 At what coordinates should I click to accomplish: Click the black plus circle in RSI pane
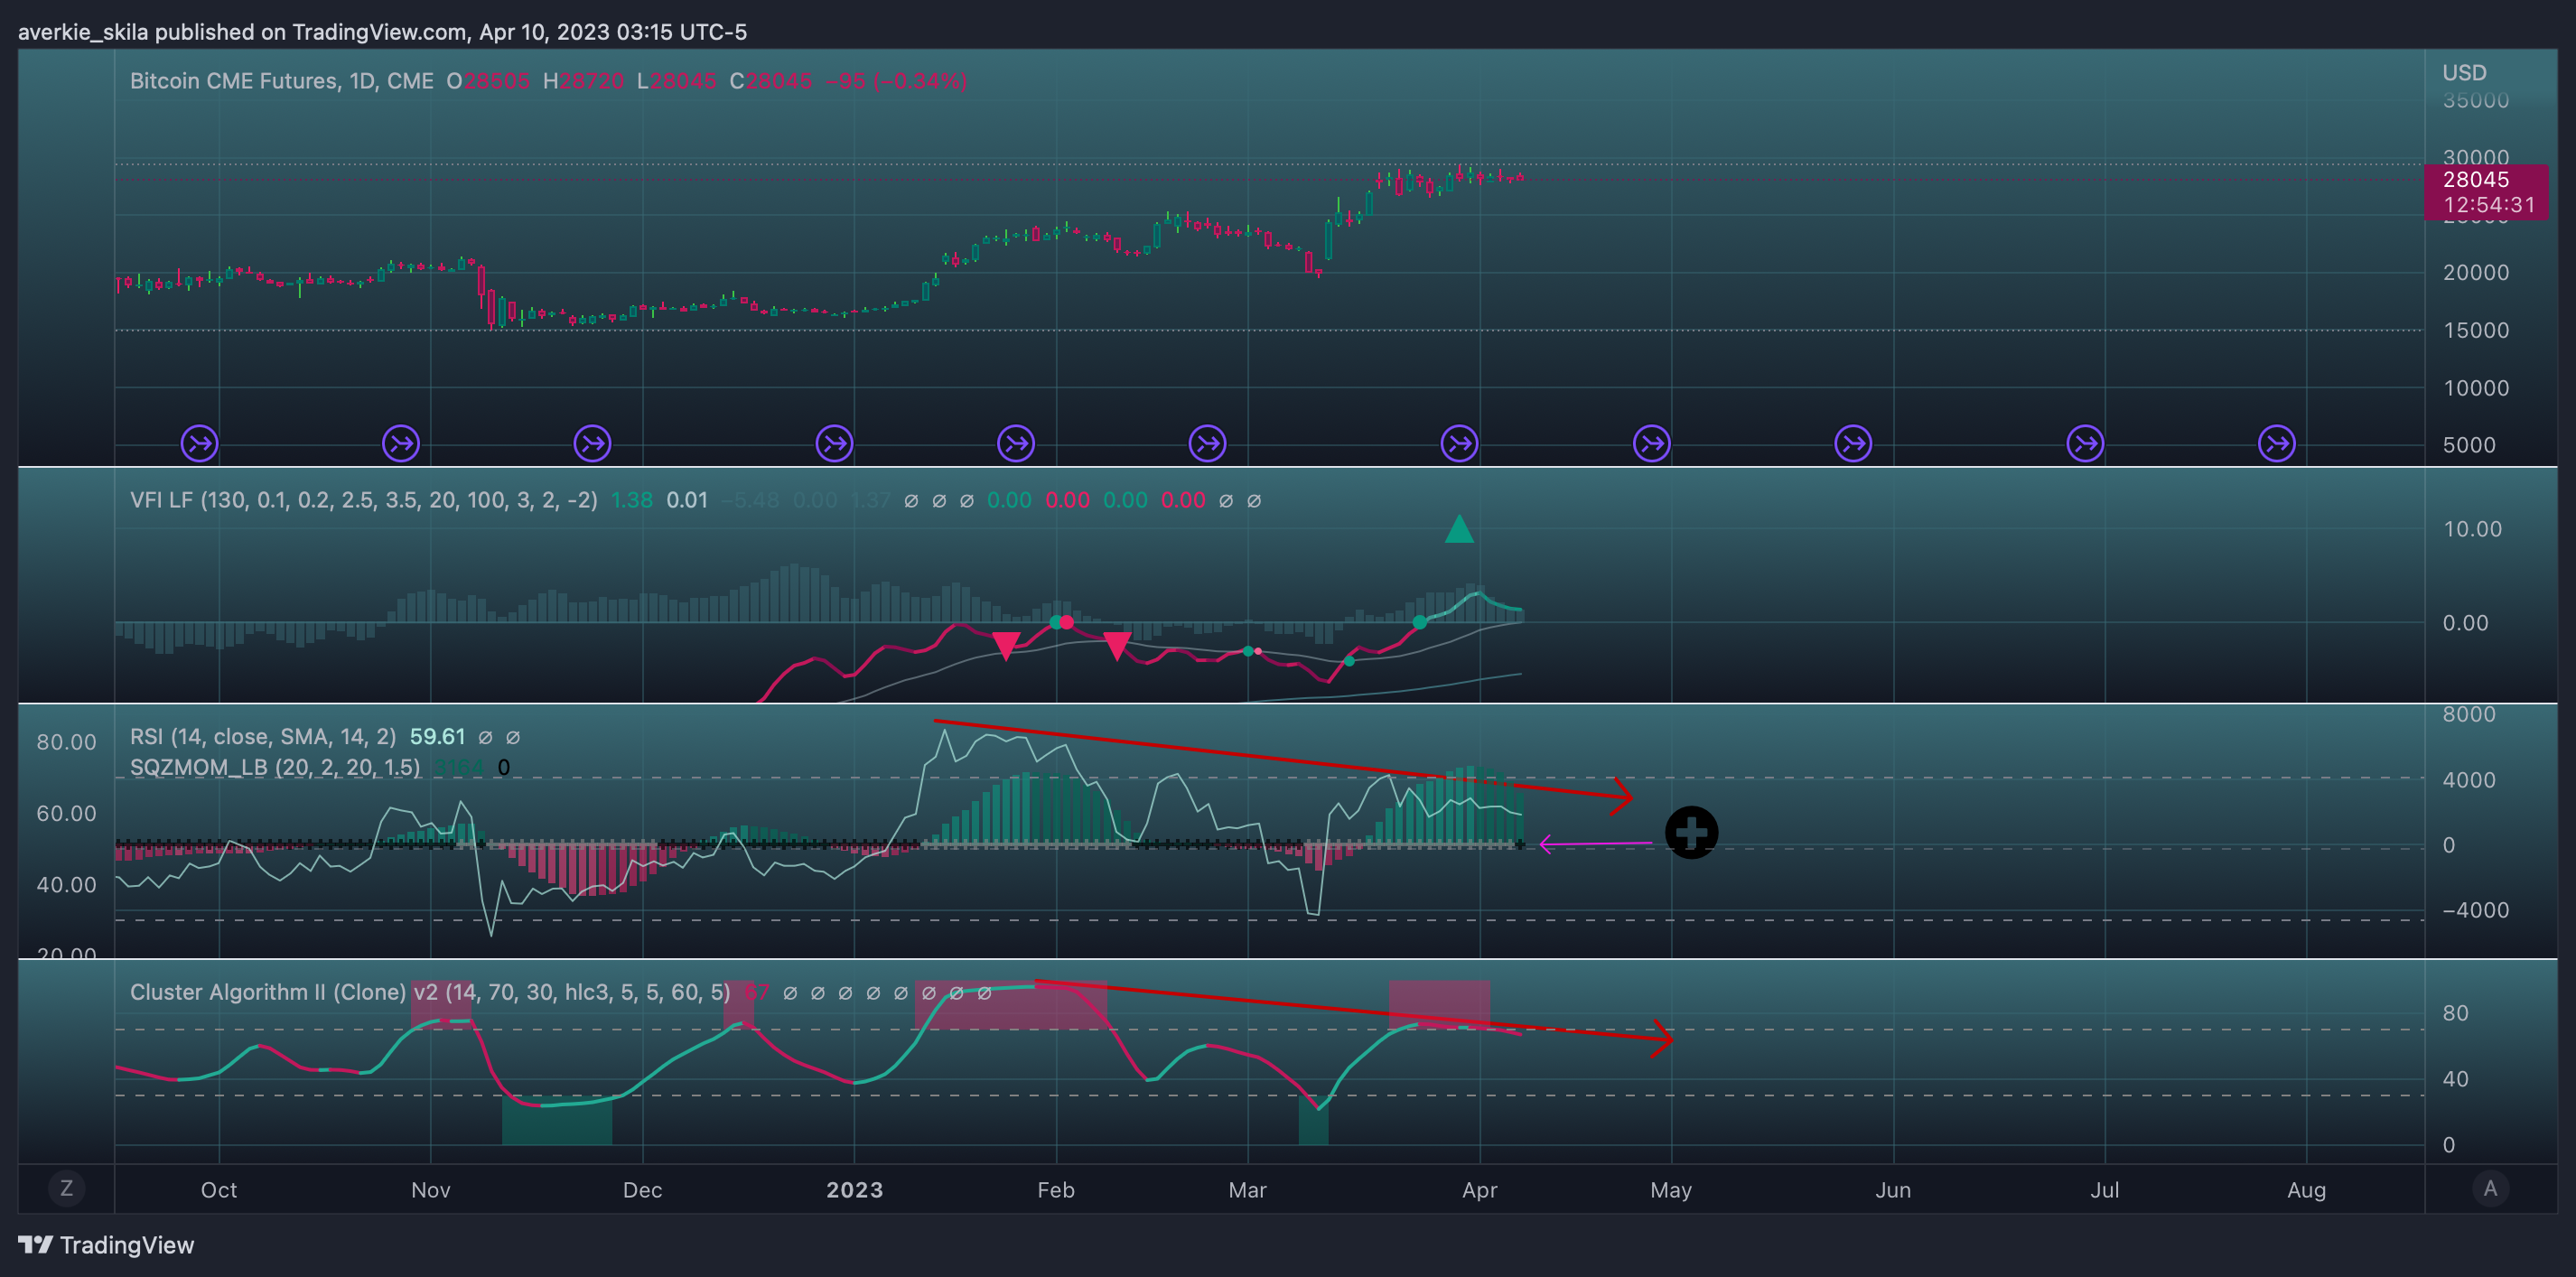tap(1692, 832)
